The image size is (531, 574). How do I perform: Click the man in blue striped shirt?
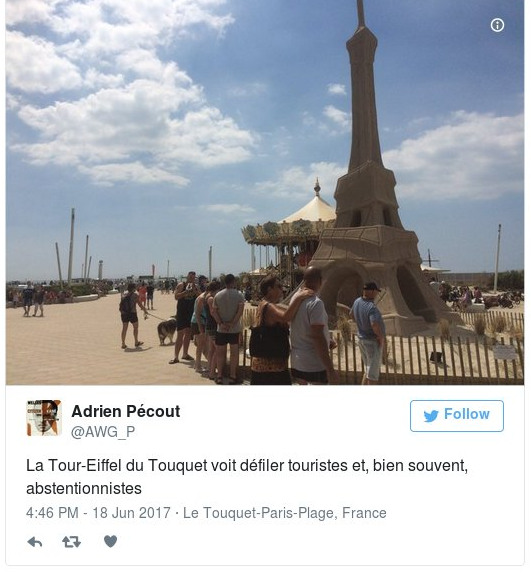[x=369, y=332]
